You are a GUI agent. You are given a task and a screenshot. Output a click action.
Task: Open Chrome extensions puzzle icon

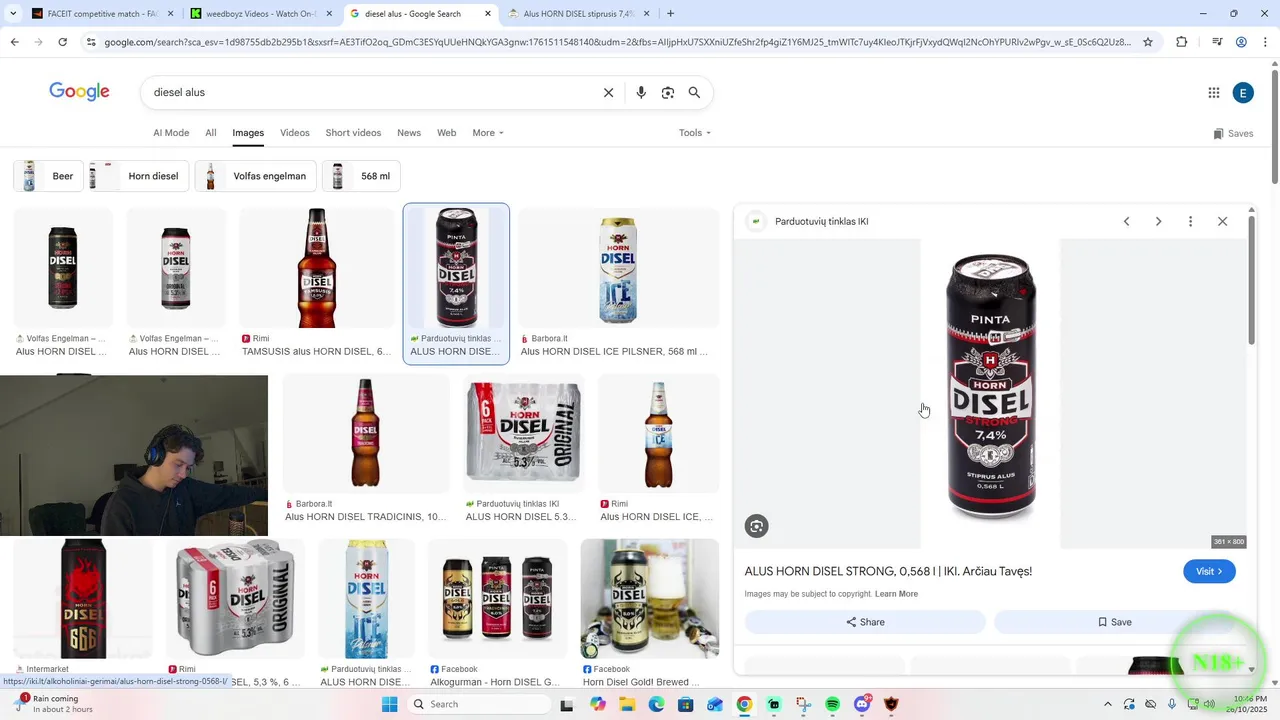tap(1181, 42)
